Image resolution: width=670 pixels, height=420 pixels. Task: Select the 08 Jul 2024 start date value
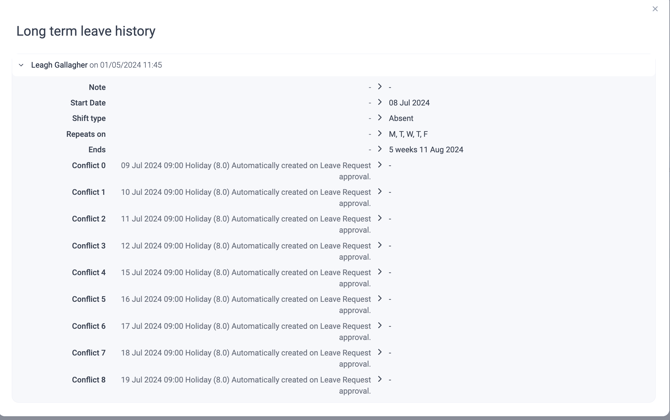pyautogui.click(x=409, y=103)
